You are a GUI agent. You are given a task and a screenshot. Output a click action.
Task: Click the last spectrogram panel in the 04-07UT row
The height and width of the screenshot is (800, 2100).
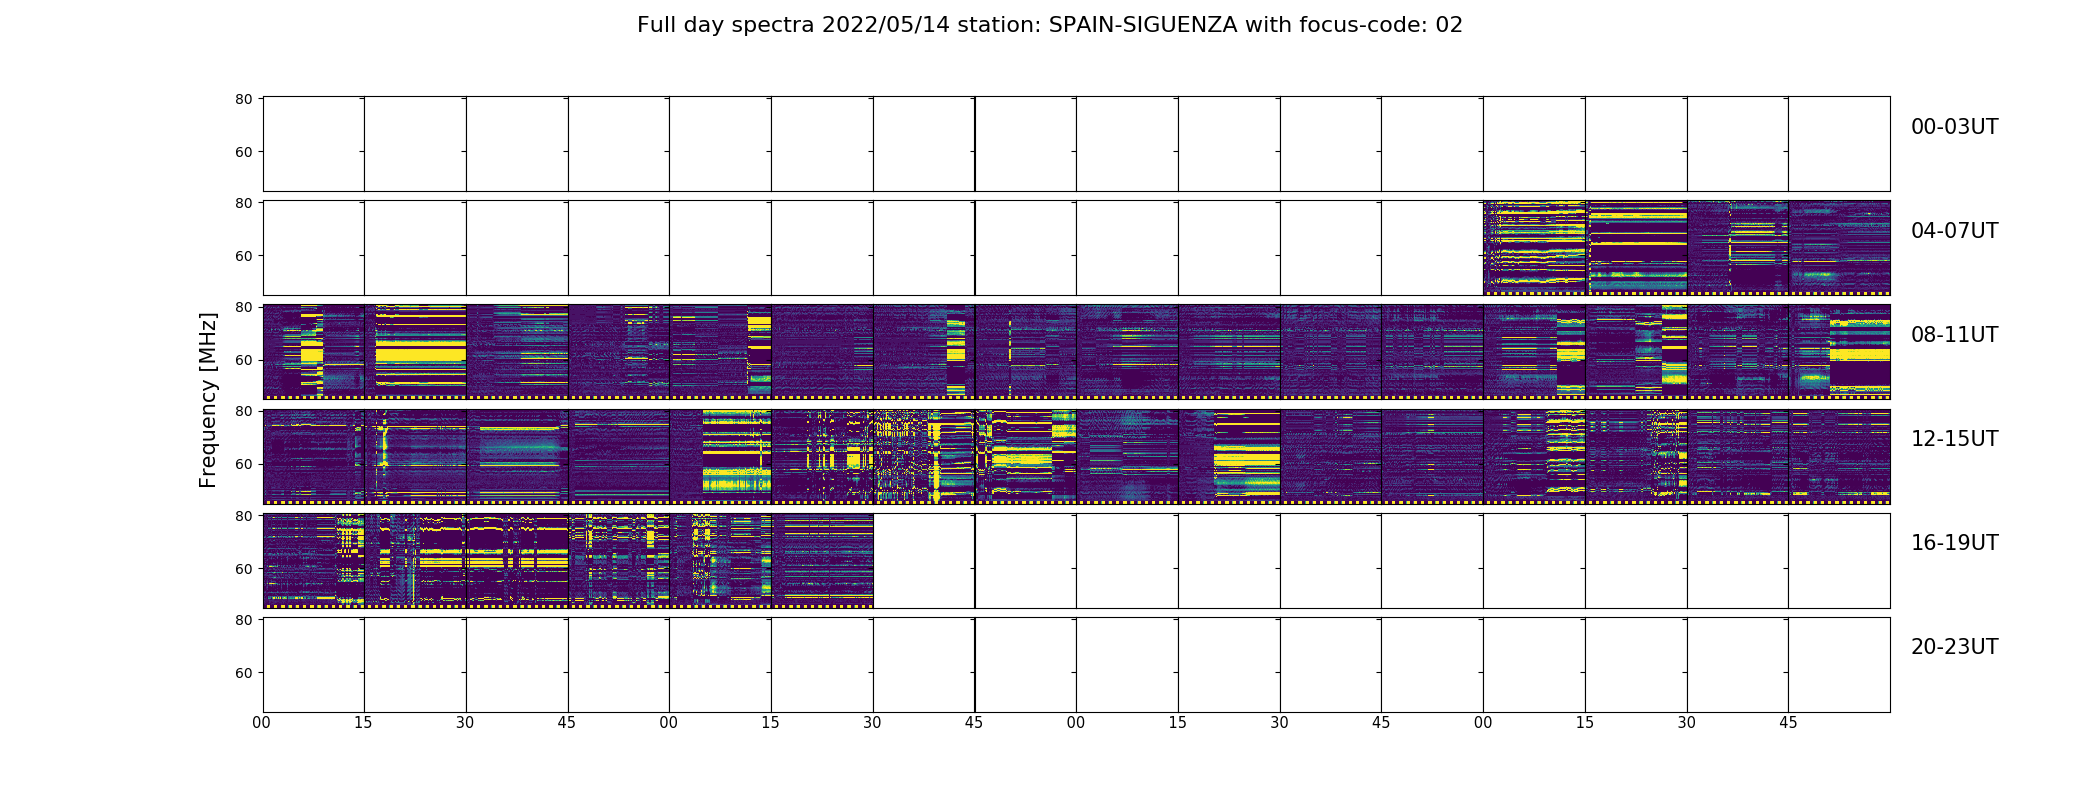point(1839,248)
